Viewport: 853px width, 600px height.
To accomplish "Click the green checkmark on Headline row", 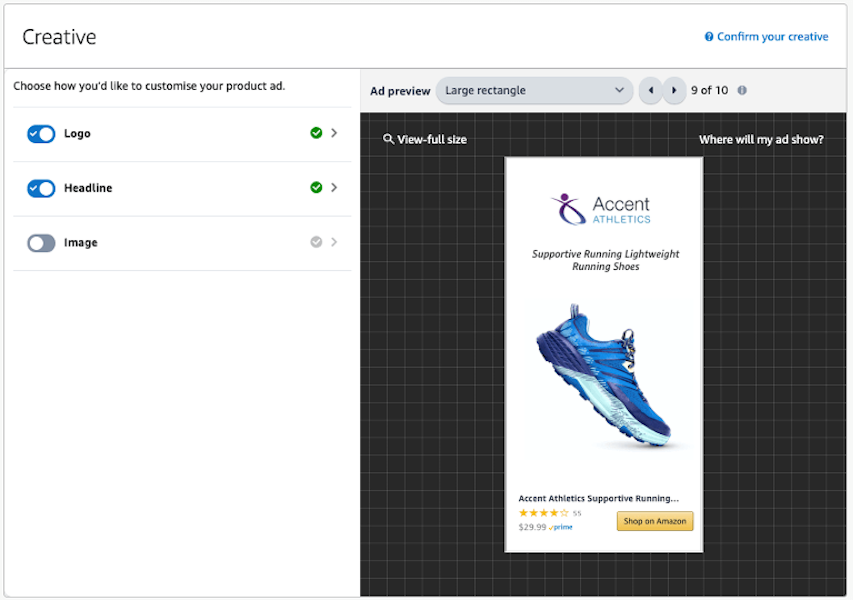I will click(x=316, y=187).
